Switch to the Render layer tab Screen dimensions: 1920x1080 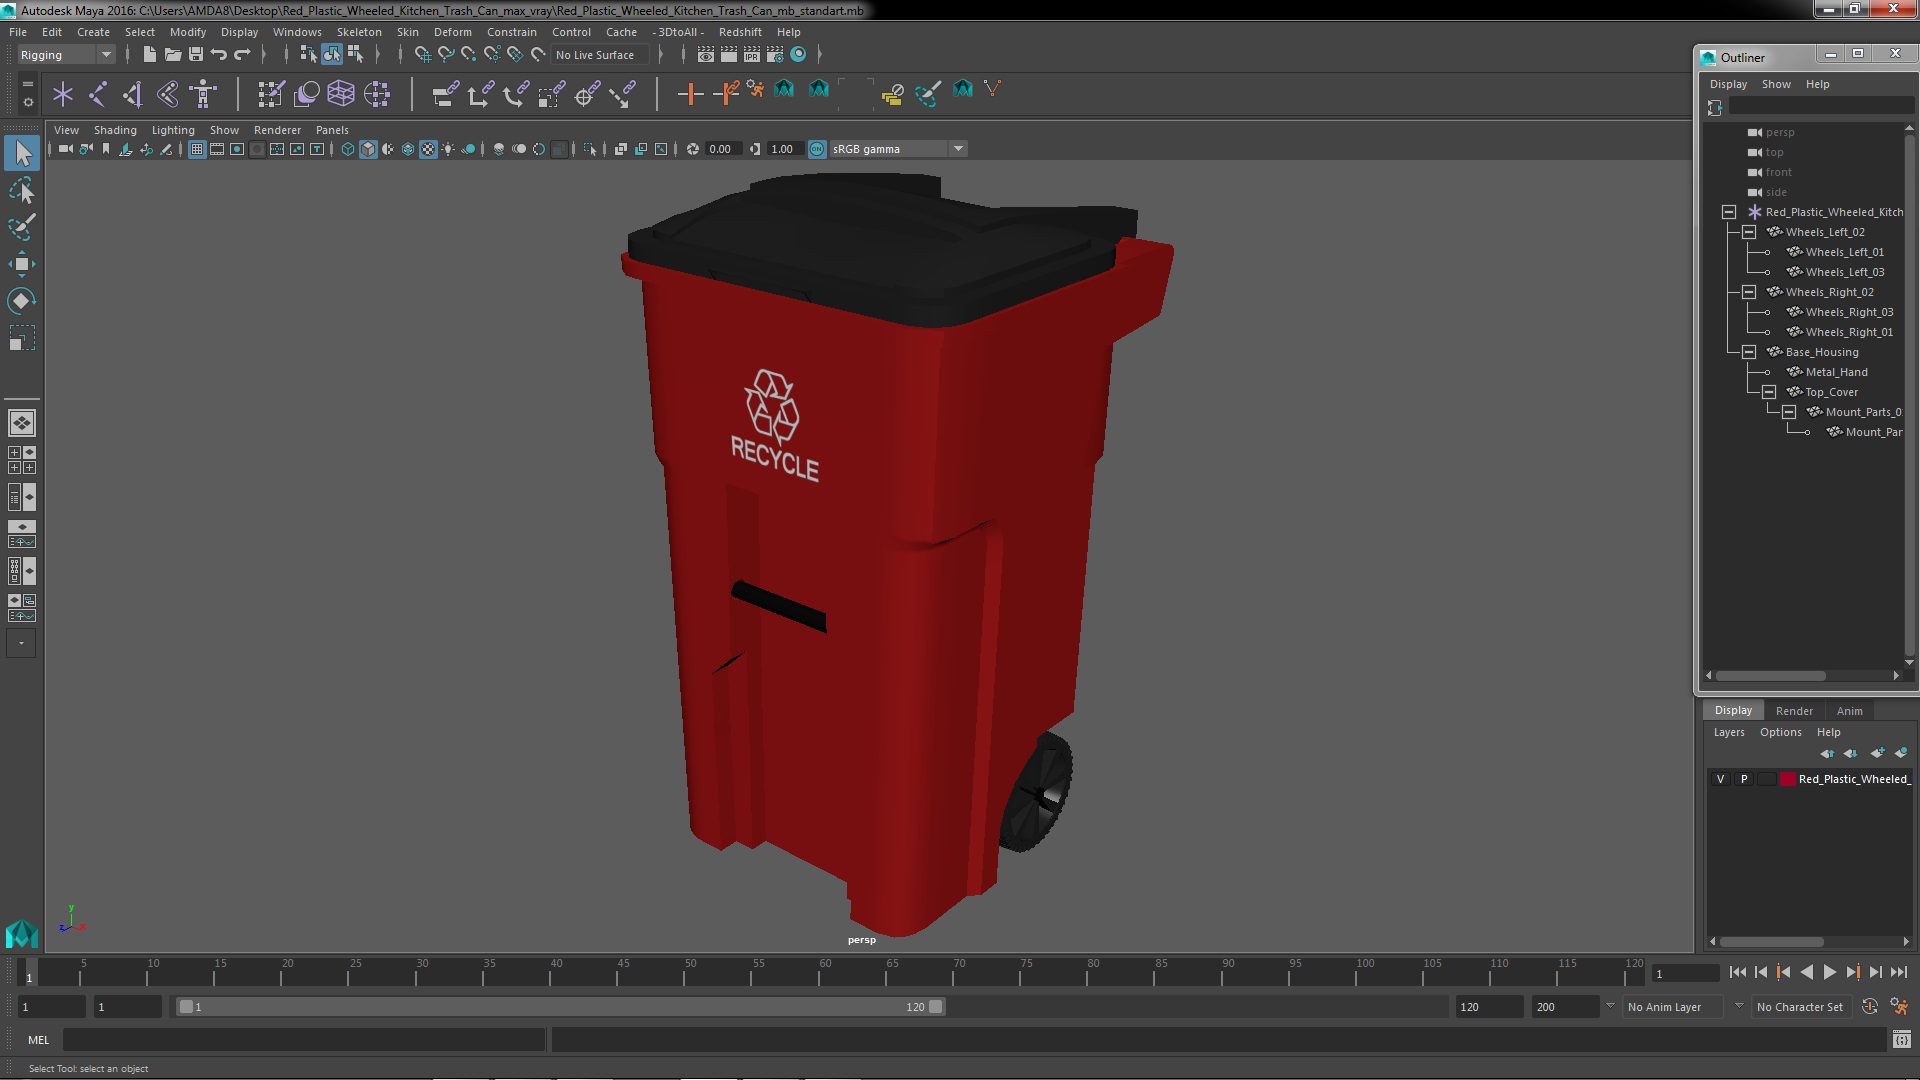[1794, 710]
